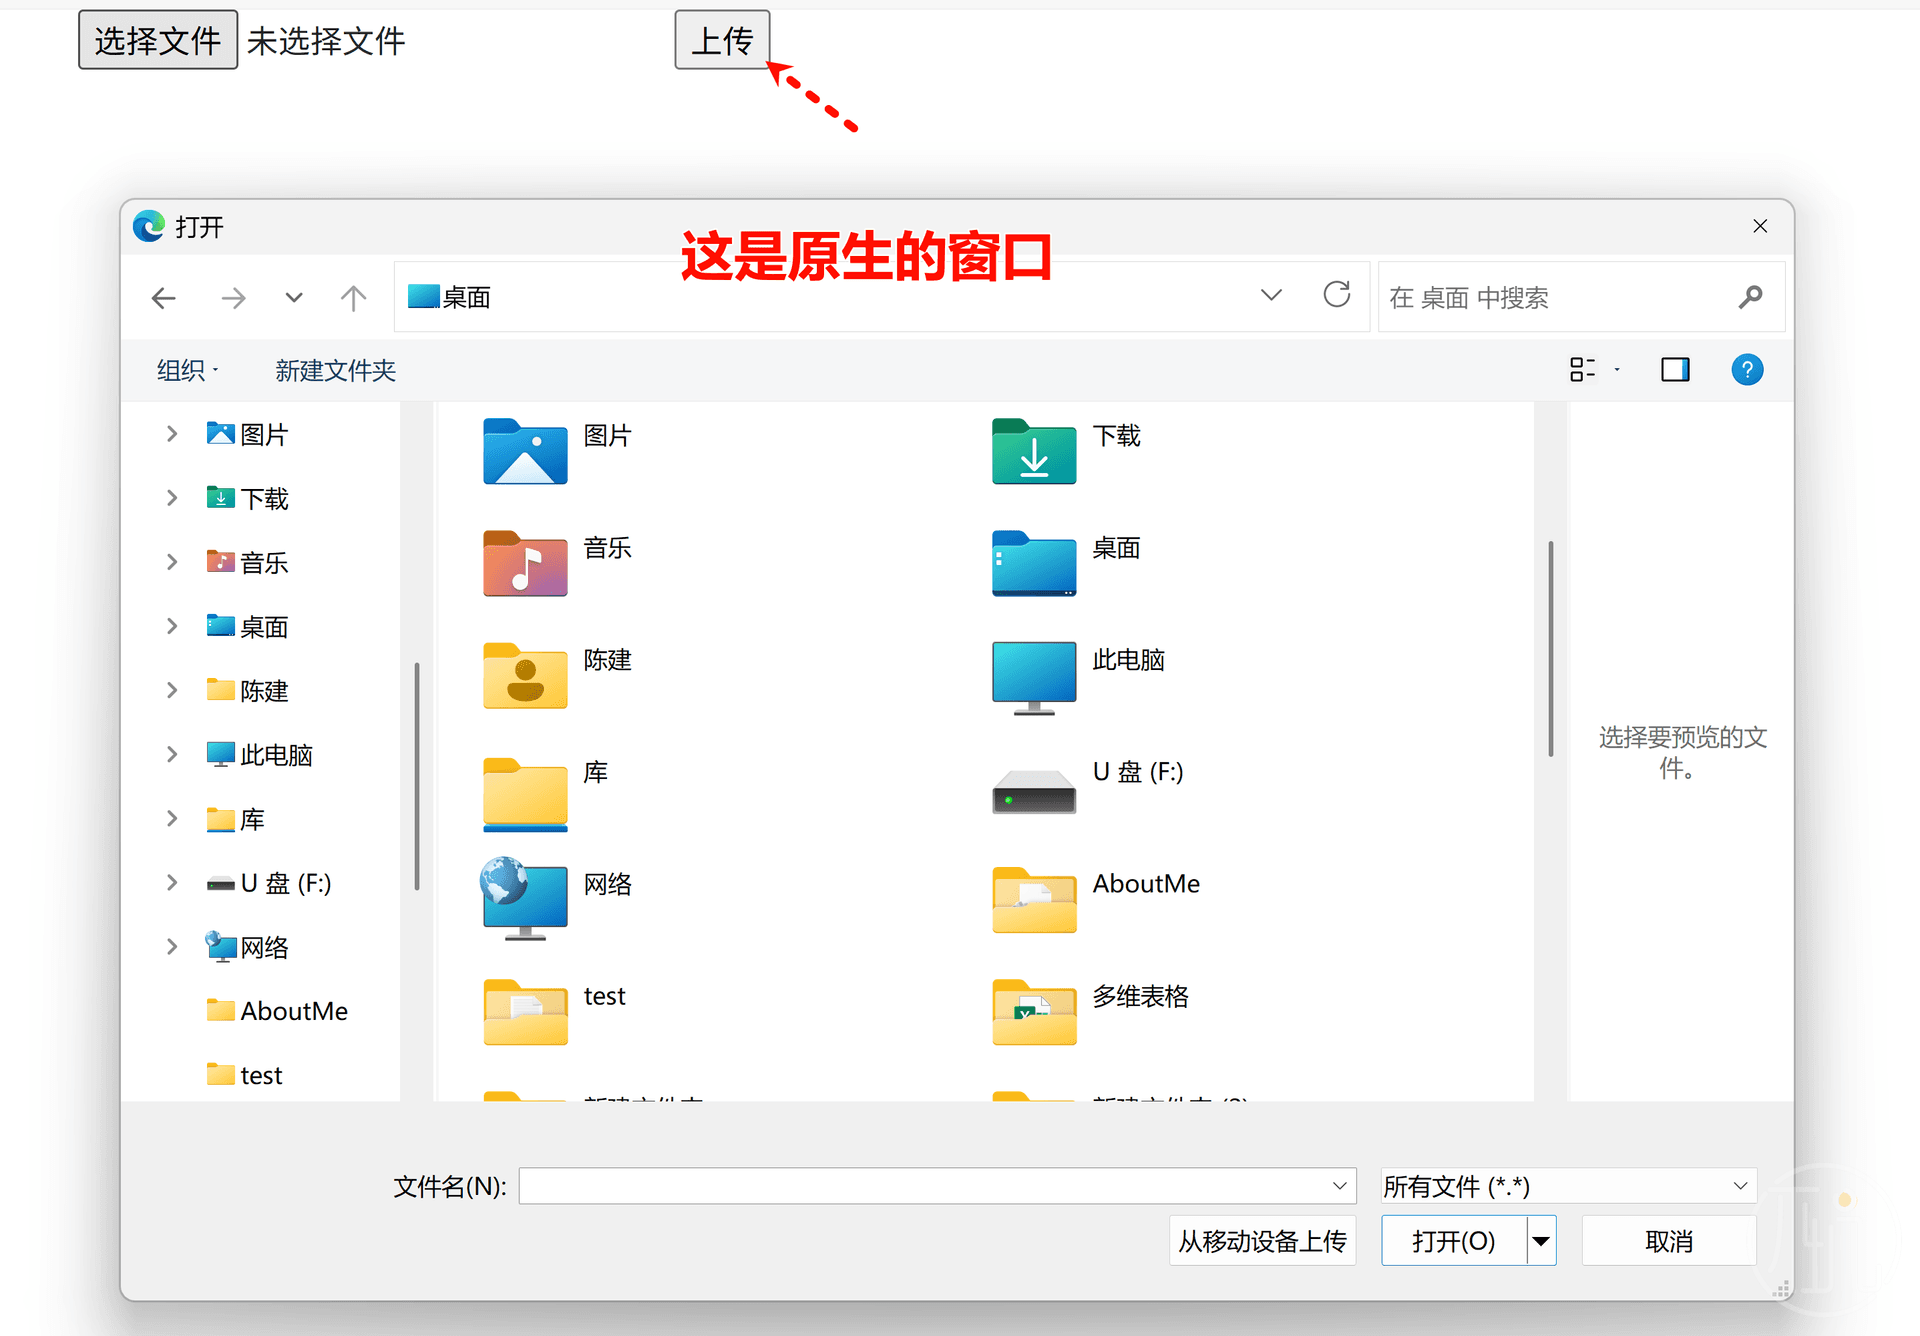Select the 音乐 music folder icon
Screen dimensions: 1920x1336
(x=525, y=564)
